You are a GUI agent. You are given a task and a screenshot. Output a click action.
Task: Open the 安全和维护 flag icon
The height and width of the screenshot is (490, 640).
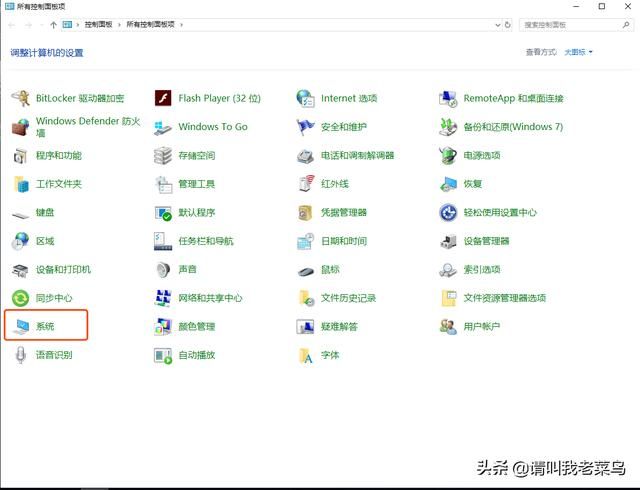coord(305,127)
